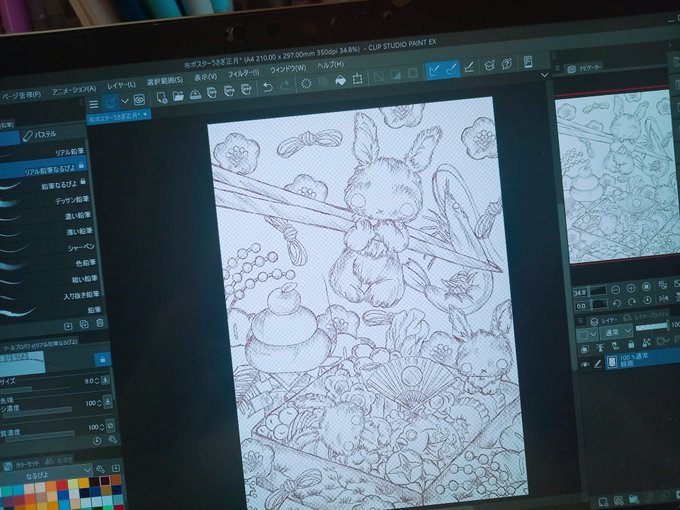Click zoom out in Navigator panel
This screenshot has height=510, width=680.
coord(615,290)
